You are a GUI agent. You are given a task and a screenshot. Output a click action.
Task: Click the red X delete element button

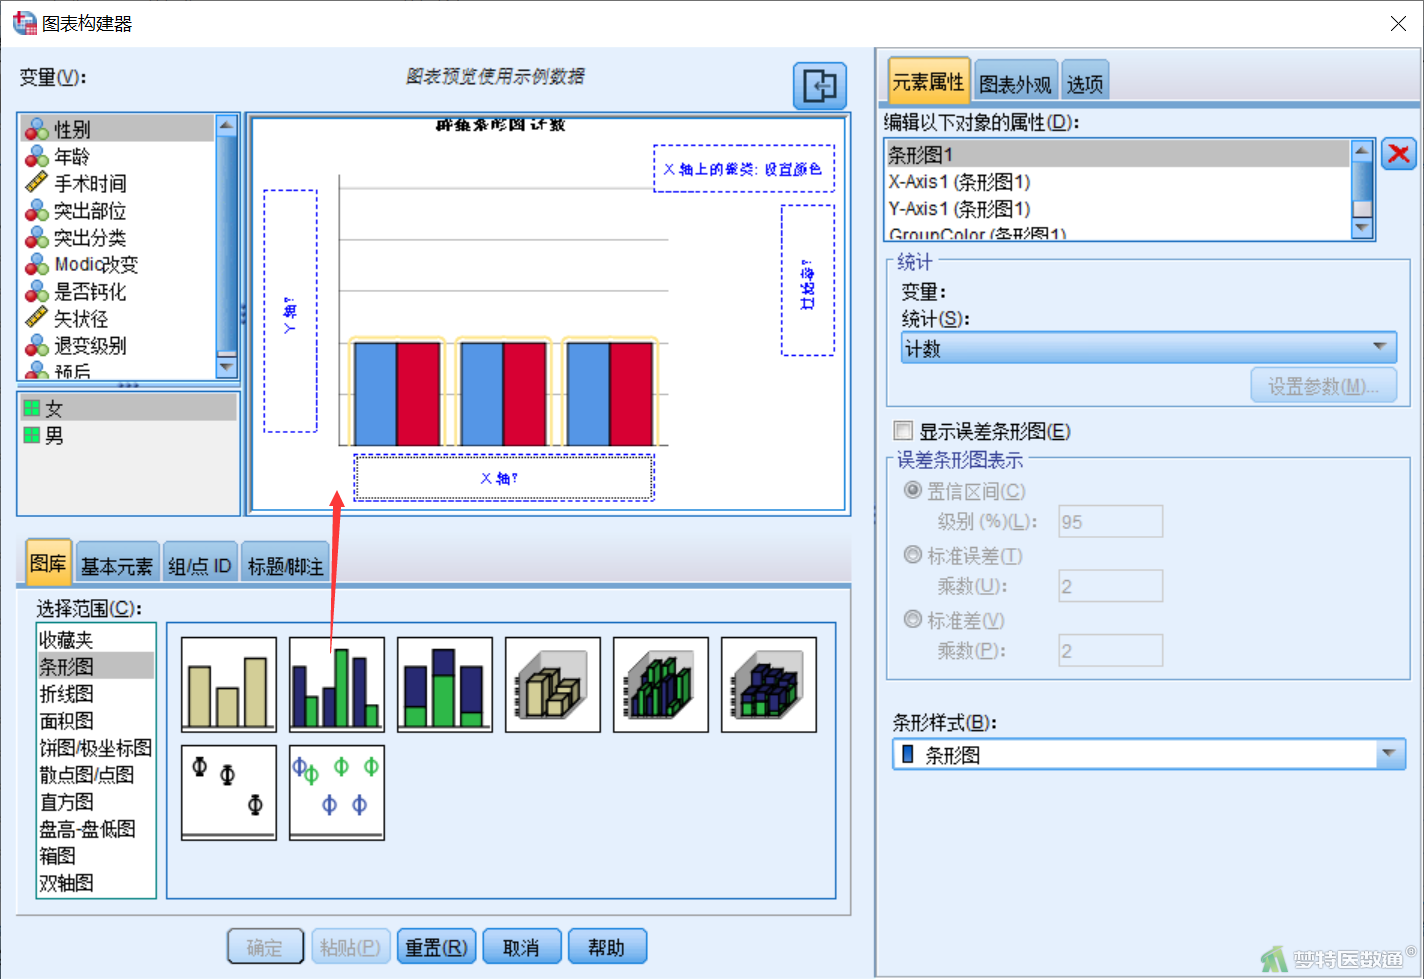[1399, 154]
